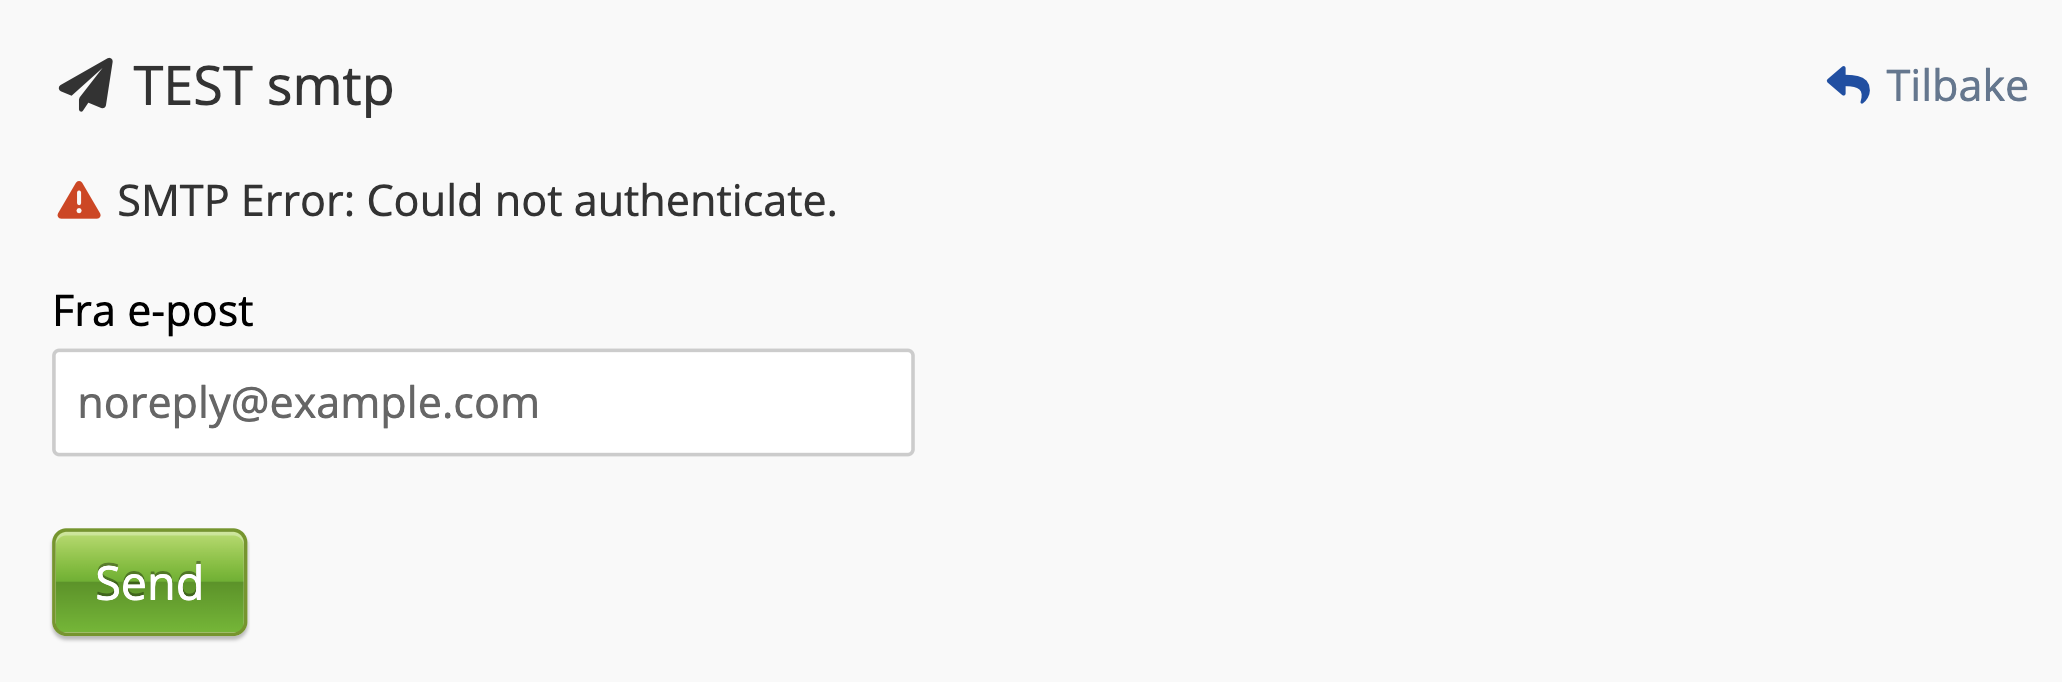Focus the Fra e-post input field

click(x=483, y=402)
